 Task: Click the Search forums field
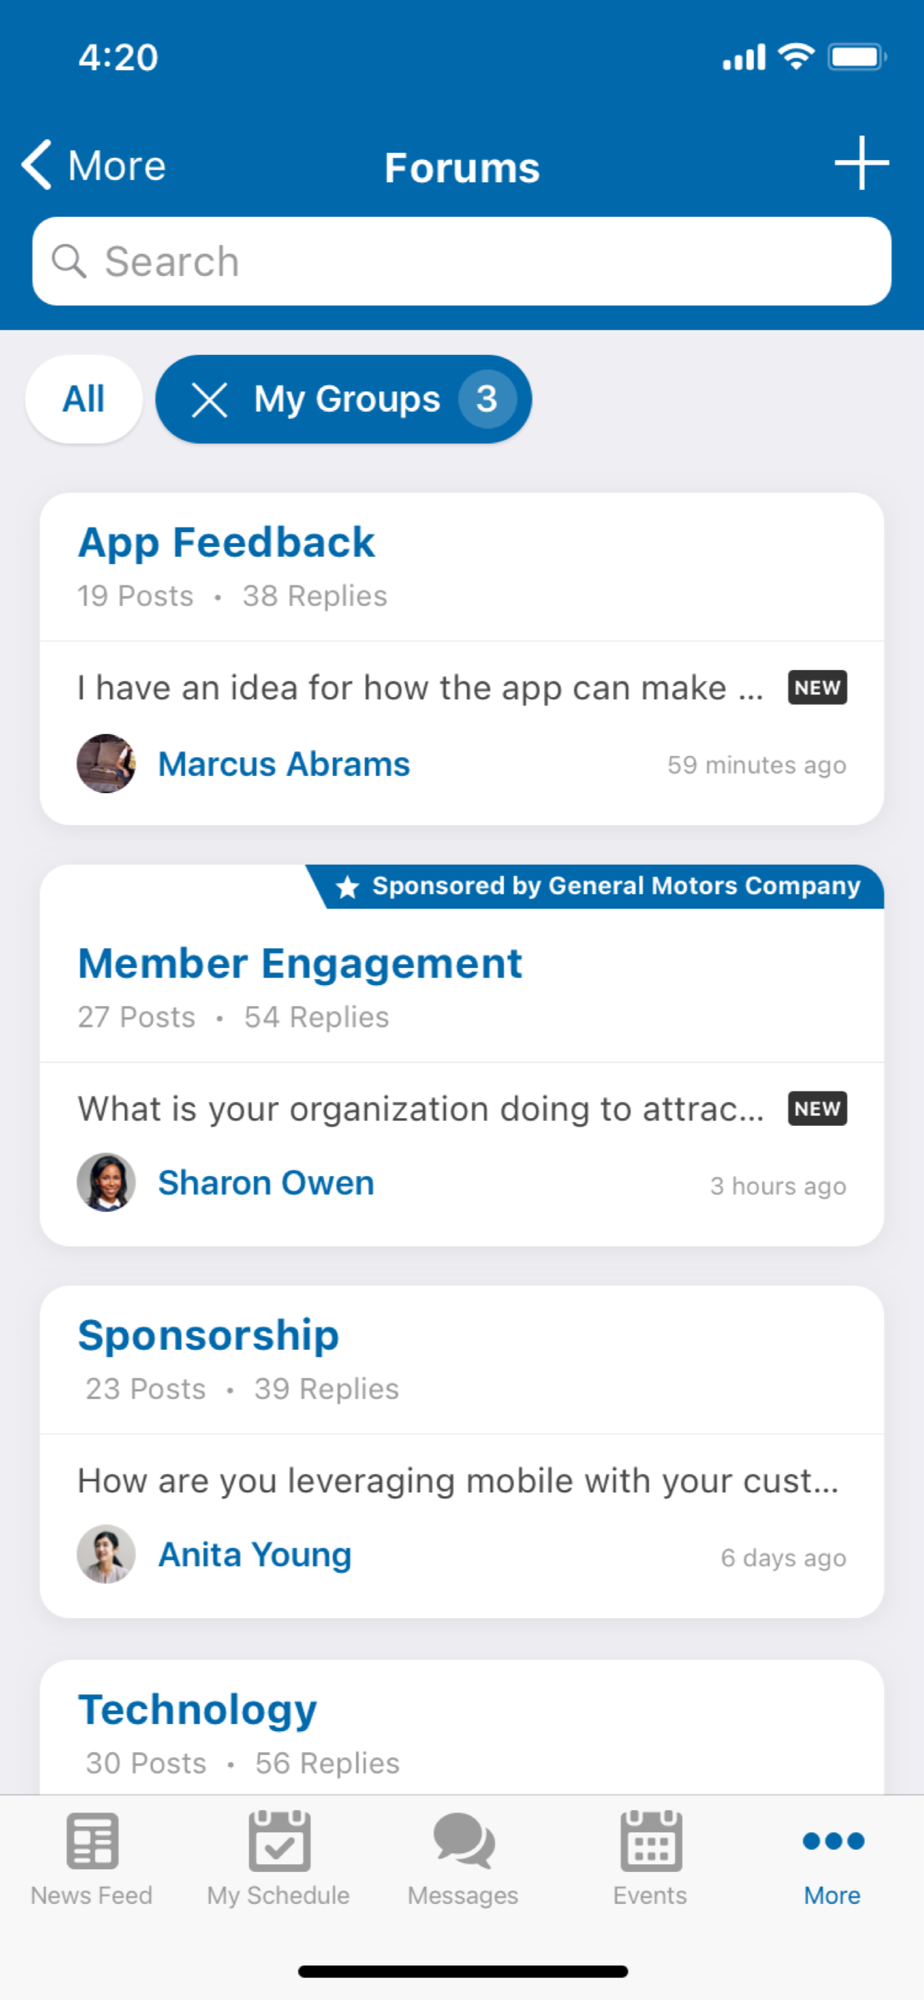pos(462,262)
